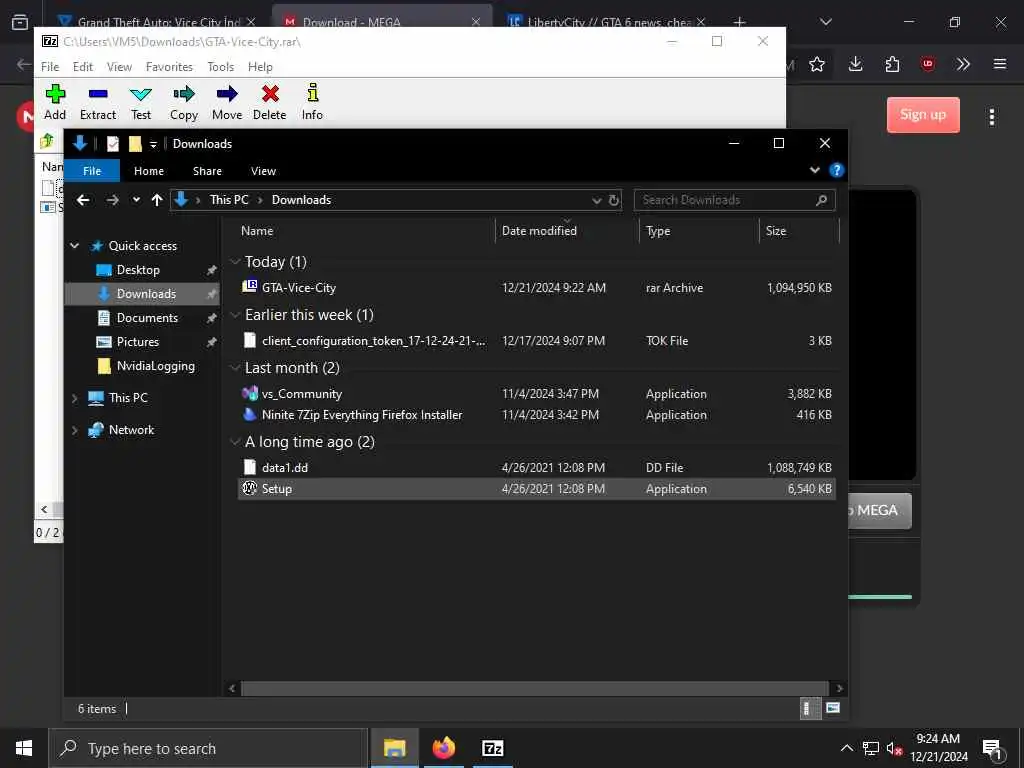Switch to the View ribbon tab in Explorer
The height and width of the screenshot is (768, 1024).
(263, 170)
